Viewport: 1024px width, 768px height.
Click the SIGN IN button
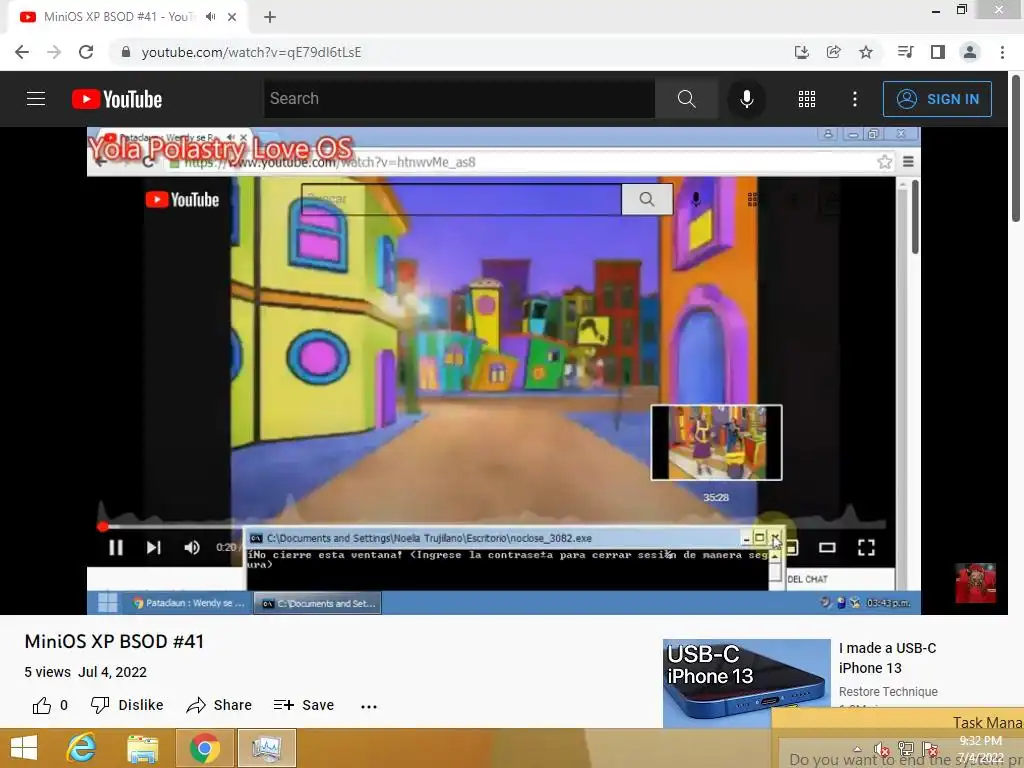[x=937, y=99]
